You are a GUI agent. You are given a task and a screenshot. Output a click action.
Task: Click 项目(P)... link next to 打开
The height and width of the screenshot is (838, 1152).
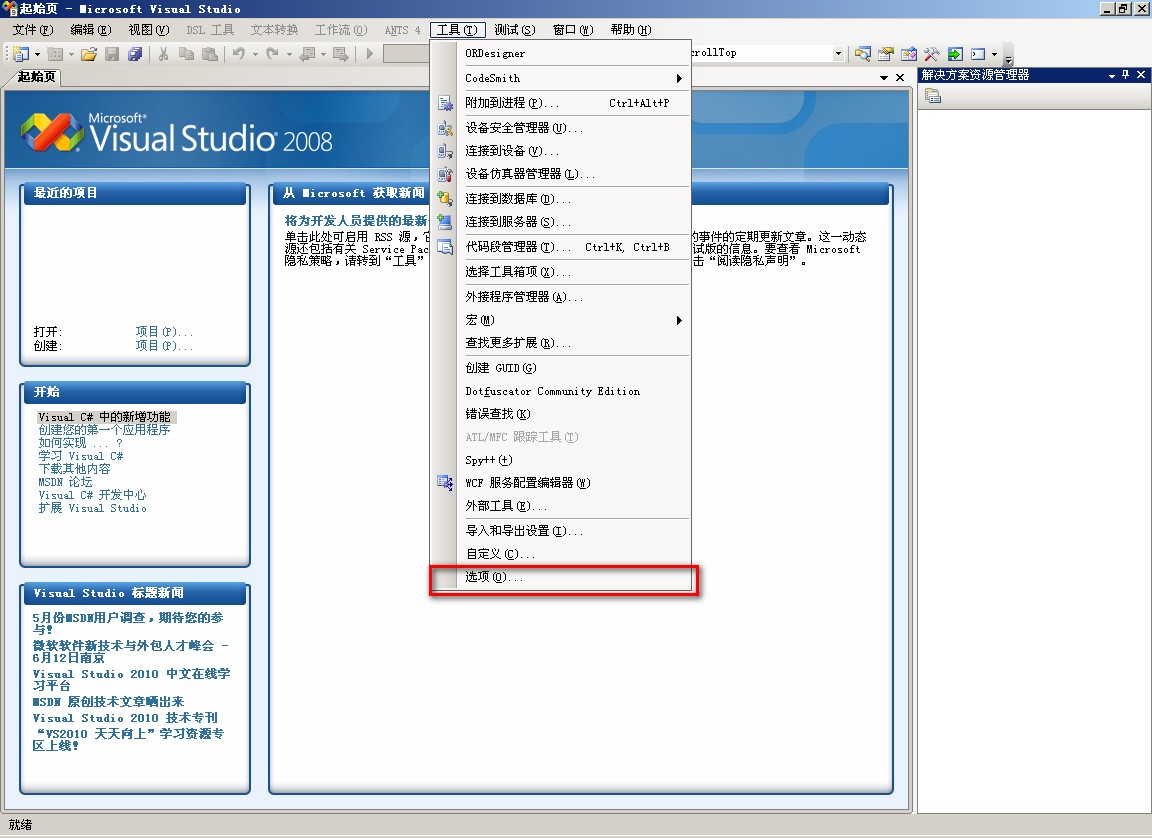pyautogui.click(x=164, y=332)
